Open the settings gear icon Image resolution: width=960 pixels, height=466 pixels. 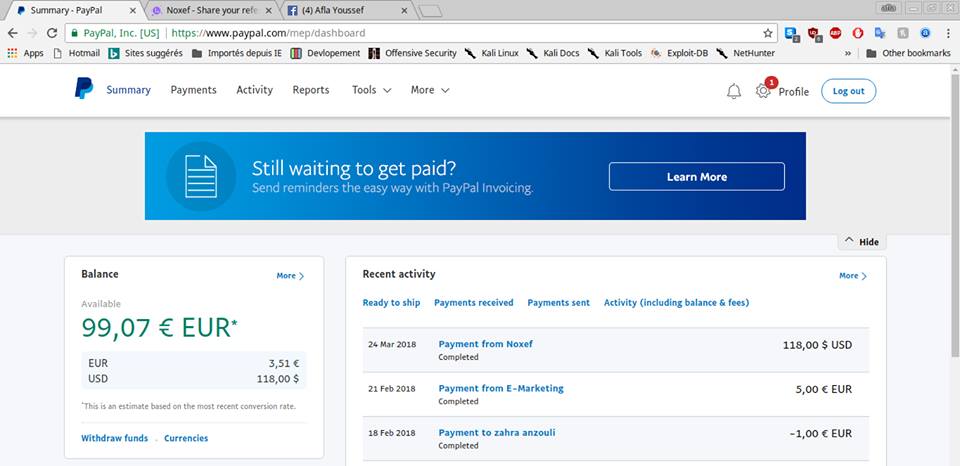point(763,91)
